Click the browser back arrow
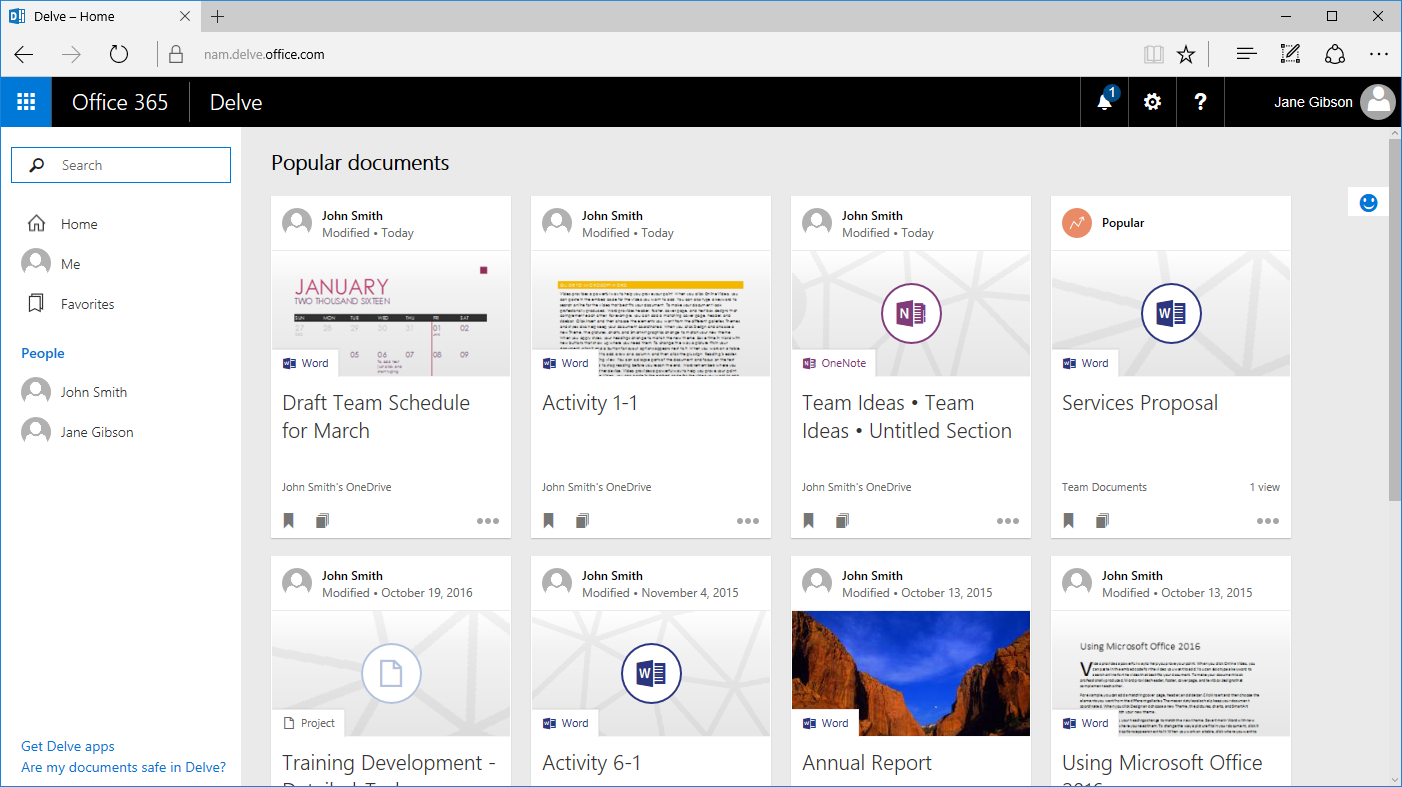This screenshot has height=787, width=1402. click(x=24, y=55)
